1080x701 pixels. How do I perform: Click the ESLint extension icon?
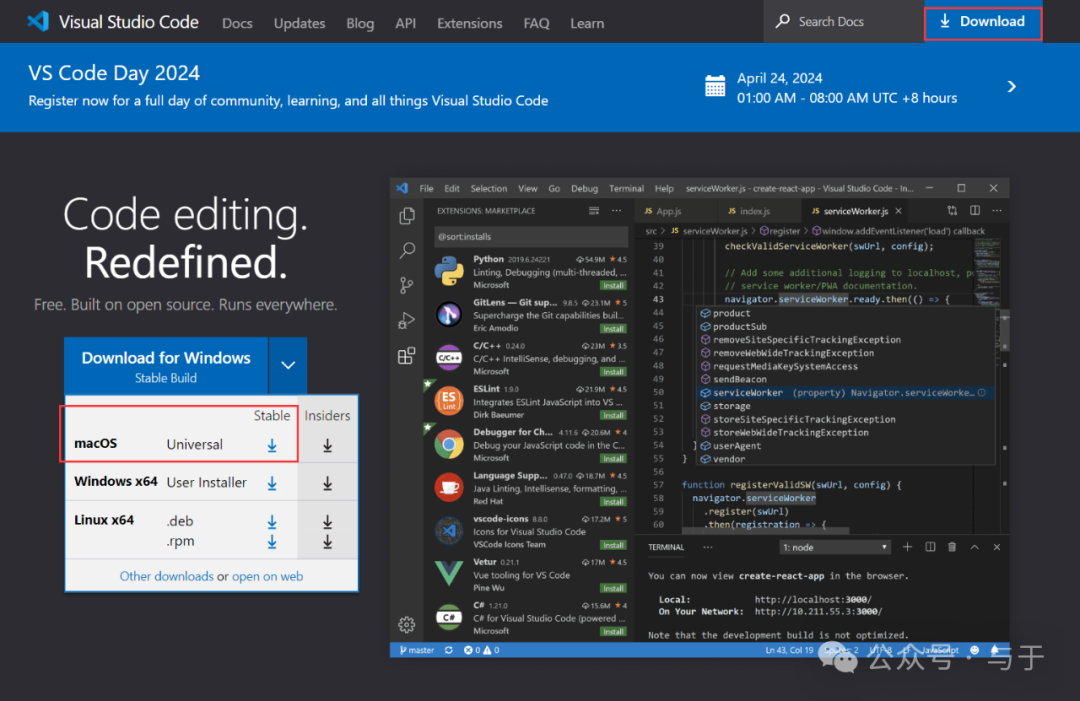[x=449, y=401]
